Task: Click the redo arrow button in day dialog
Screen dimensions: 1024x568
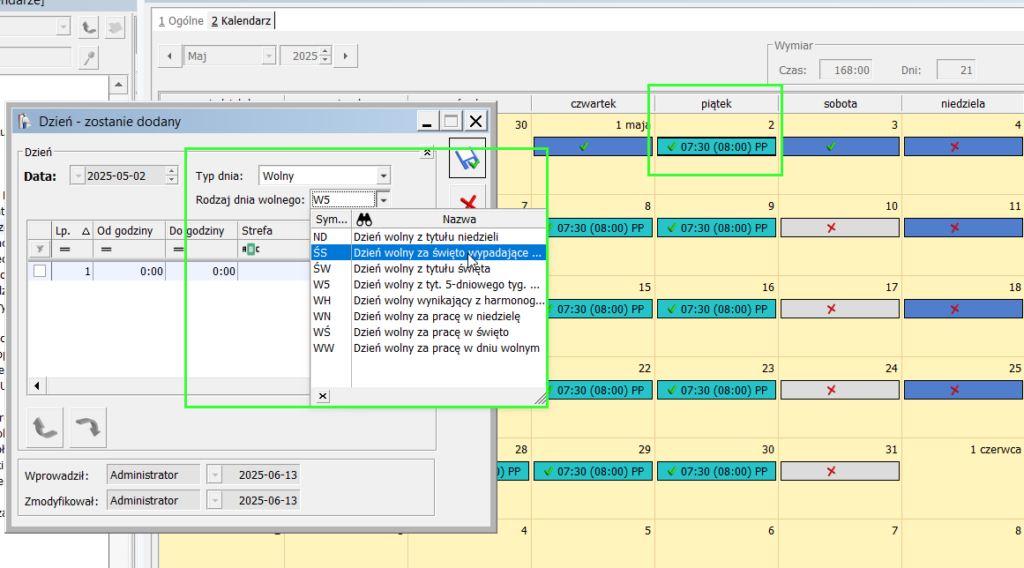Action: pos(88,428)
